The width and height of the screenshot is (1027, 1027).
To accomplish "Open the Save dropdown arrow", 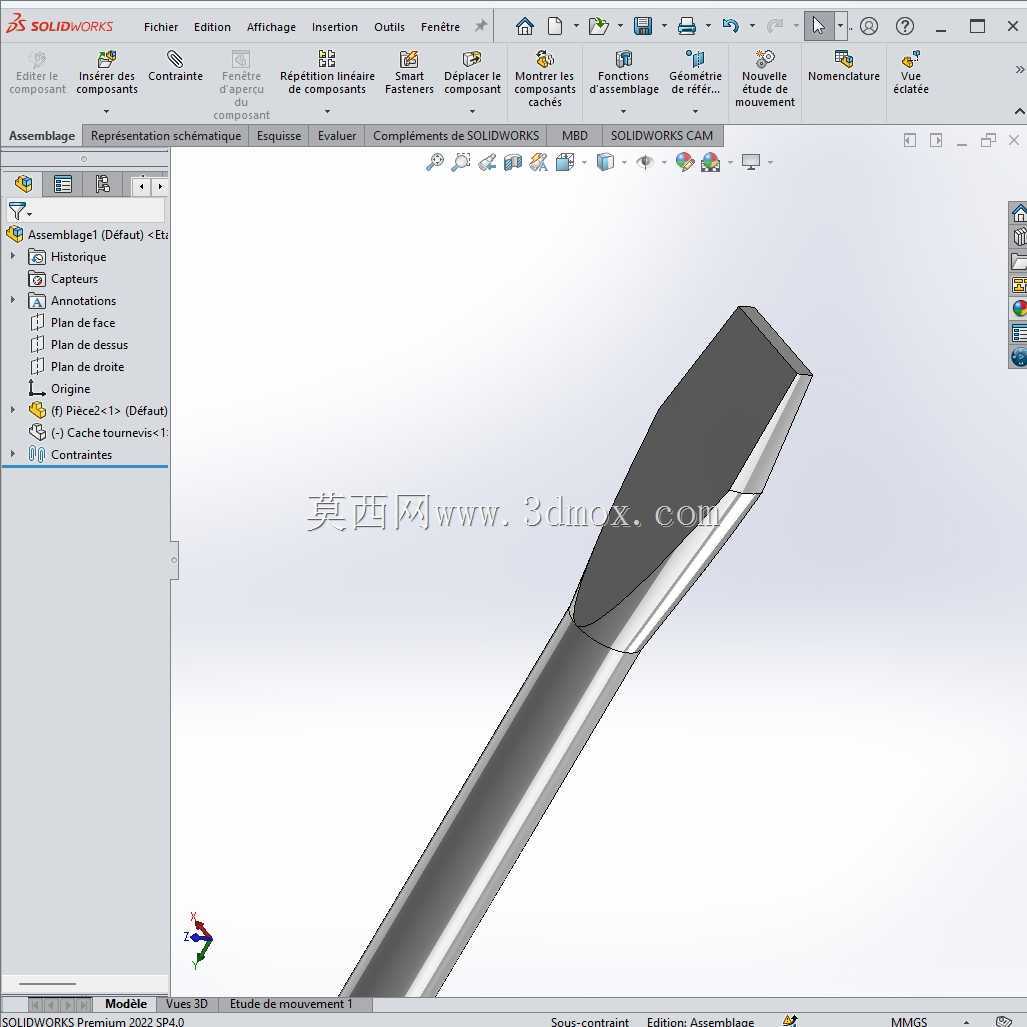I will tap(663, 26).
